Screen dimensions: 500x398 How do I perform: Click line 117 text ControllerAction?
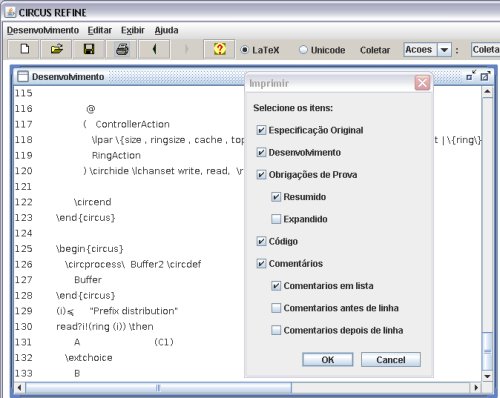coord(132,124)
